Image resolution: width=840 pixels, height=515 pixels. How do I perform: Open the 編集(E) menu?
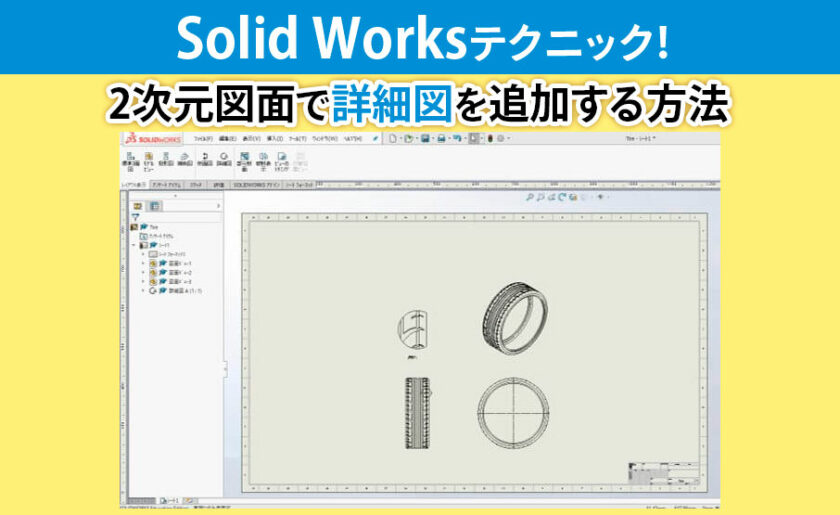[228, 139]
